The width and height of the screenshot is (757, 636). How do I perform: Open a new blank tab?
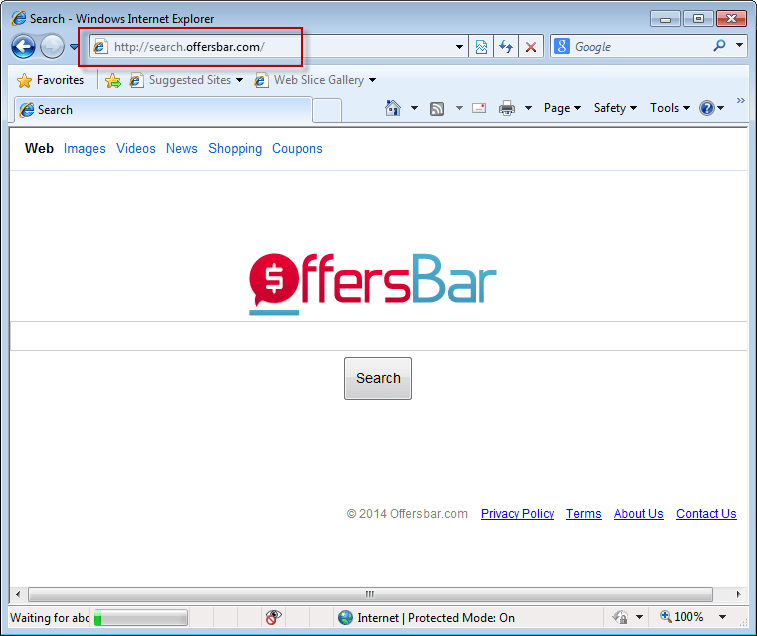click(x=327, y=111)
